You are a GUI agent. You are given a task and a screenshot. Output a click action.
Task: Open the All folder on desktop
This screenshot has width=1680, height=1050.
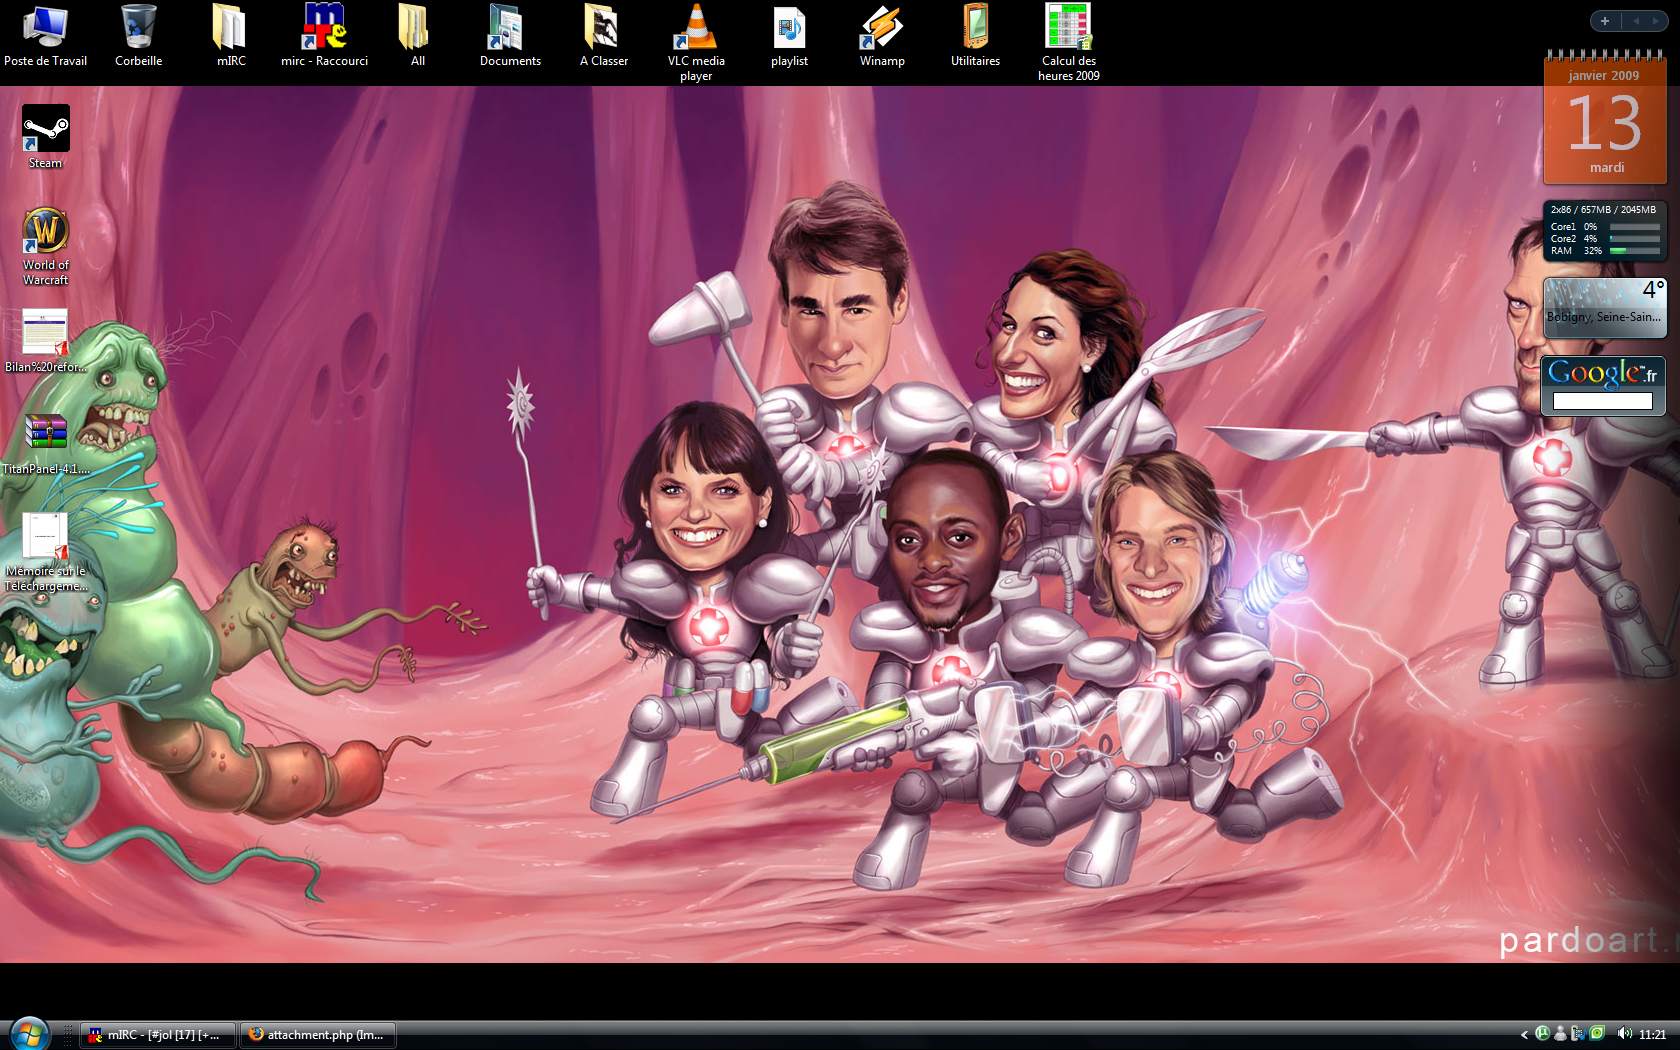pyautogui.click(x=417, y=35)
